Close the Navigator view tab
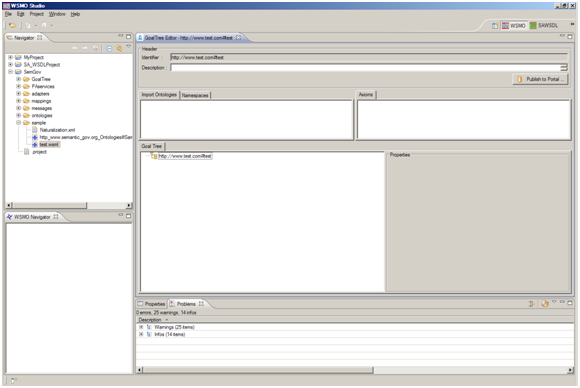 (x=40, y=38)
